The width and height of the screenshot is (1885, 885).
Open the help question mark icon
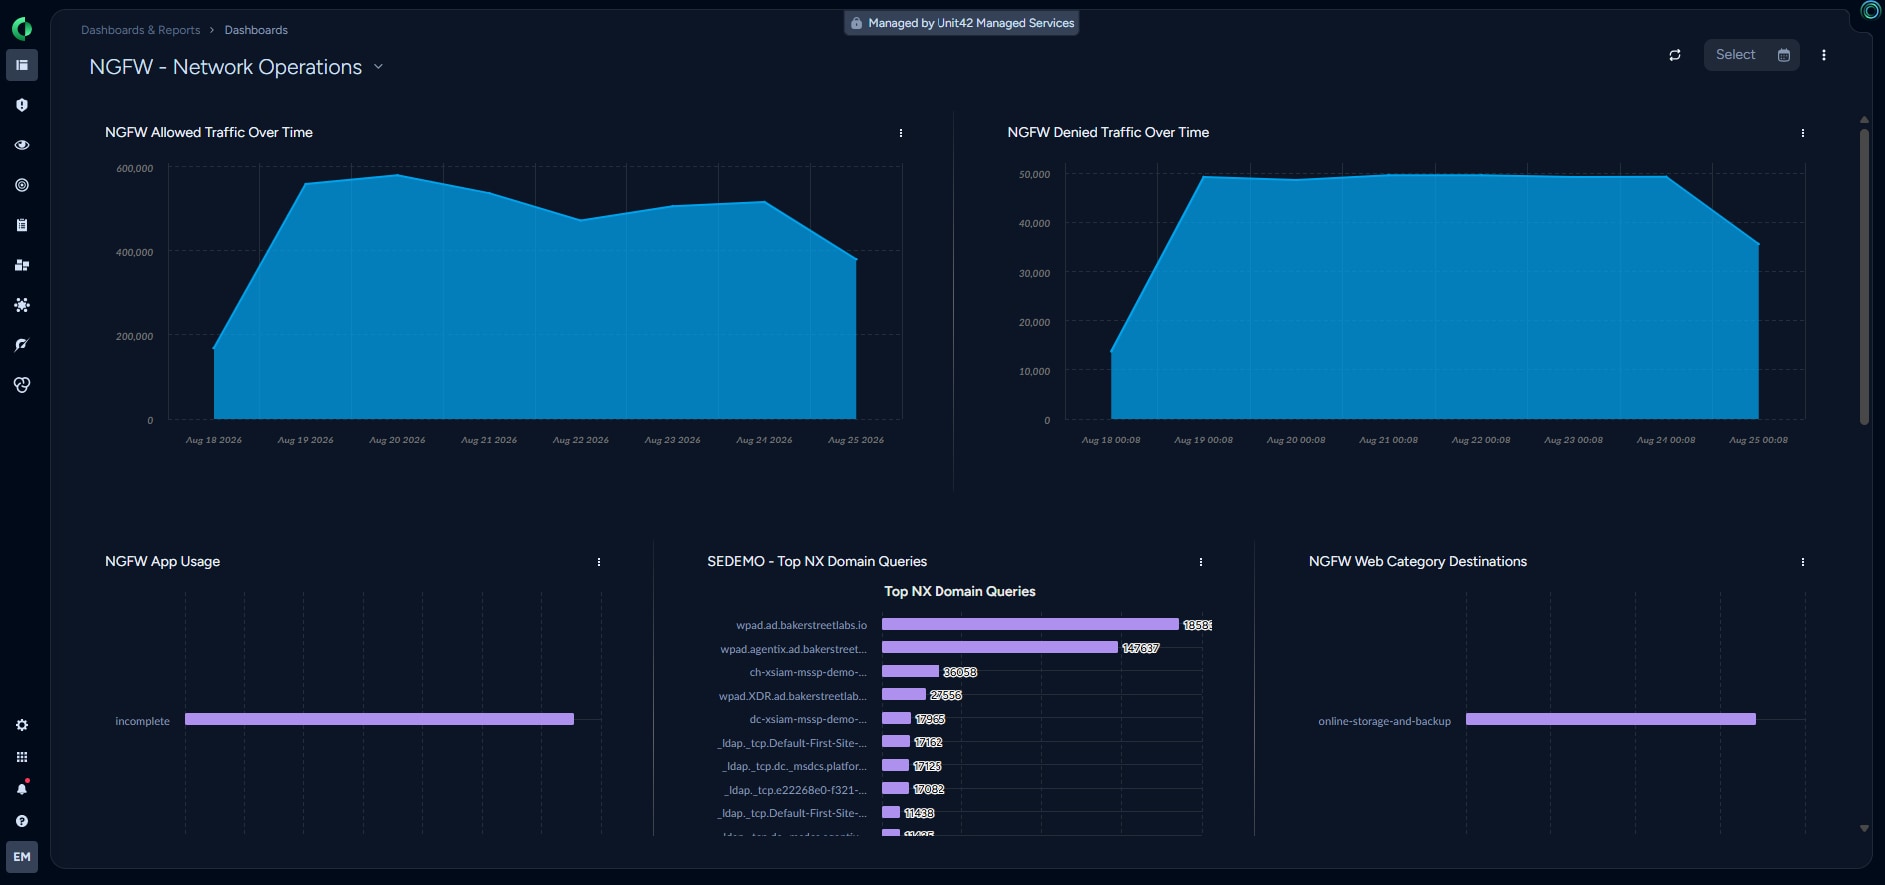tap(22, 821)
